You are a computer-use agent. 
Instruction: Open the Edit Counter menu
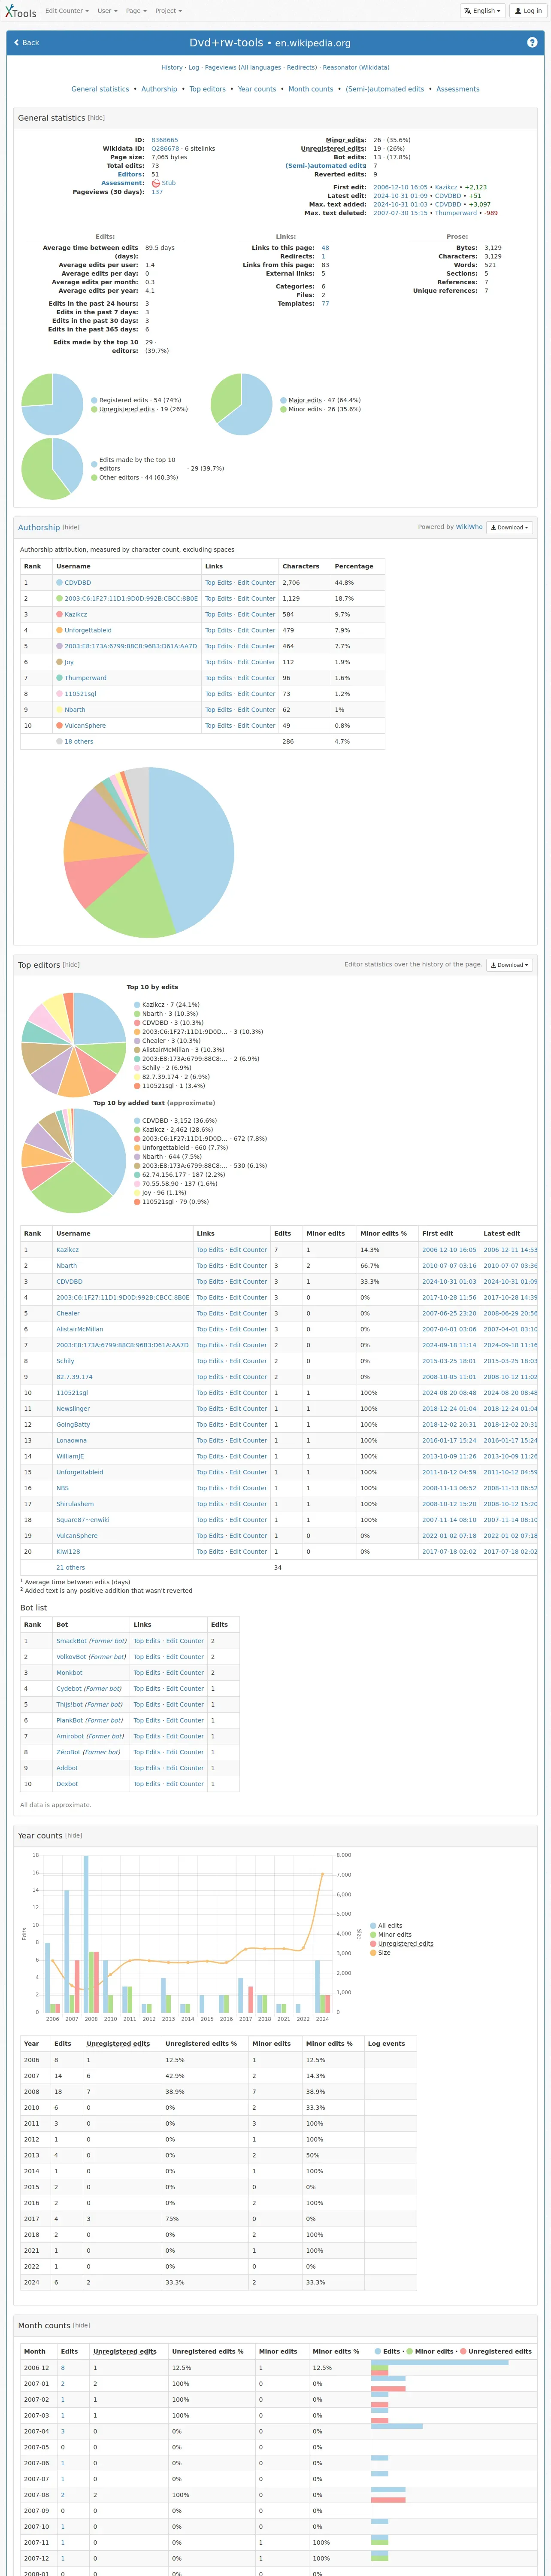(67, 11)
